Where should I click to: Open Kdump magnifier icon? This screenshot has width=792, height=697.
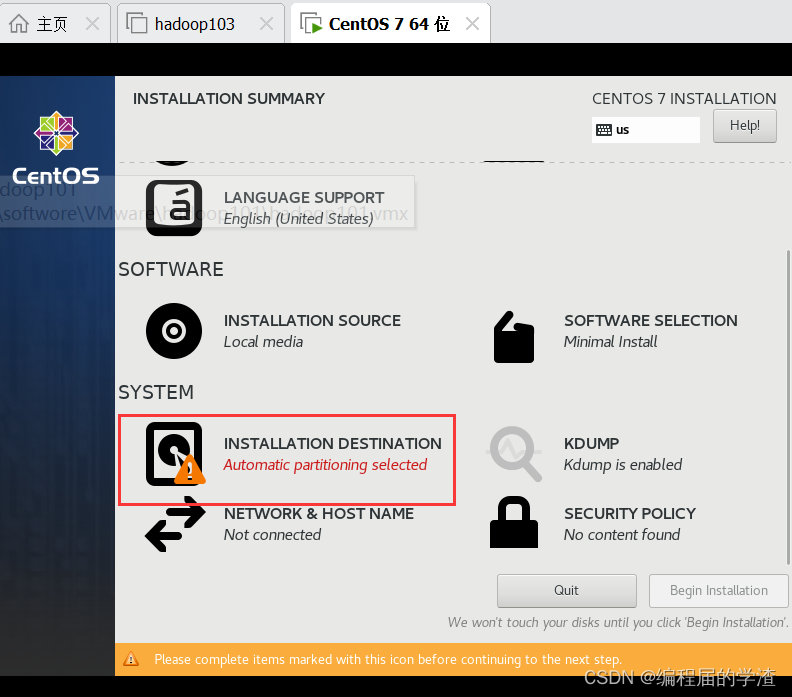515,454
